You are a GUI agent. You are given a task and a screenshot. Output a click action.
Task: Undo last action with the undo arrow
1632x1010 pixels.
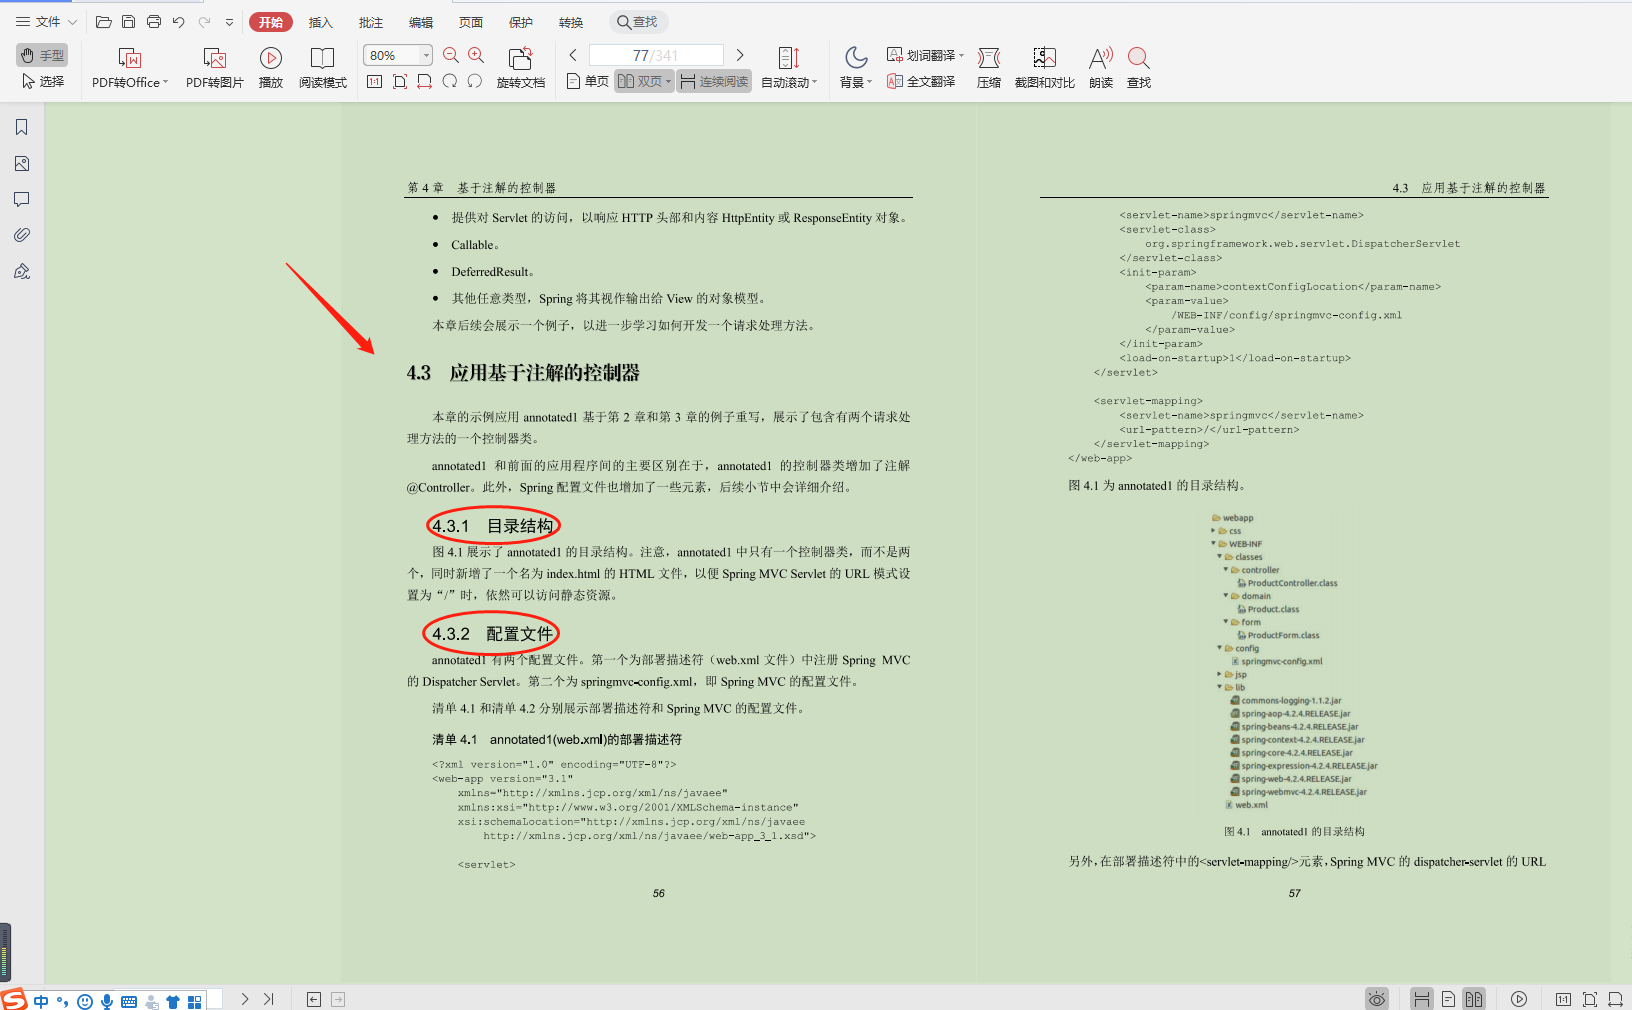tap(178, 22)
